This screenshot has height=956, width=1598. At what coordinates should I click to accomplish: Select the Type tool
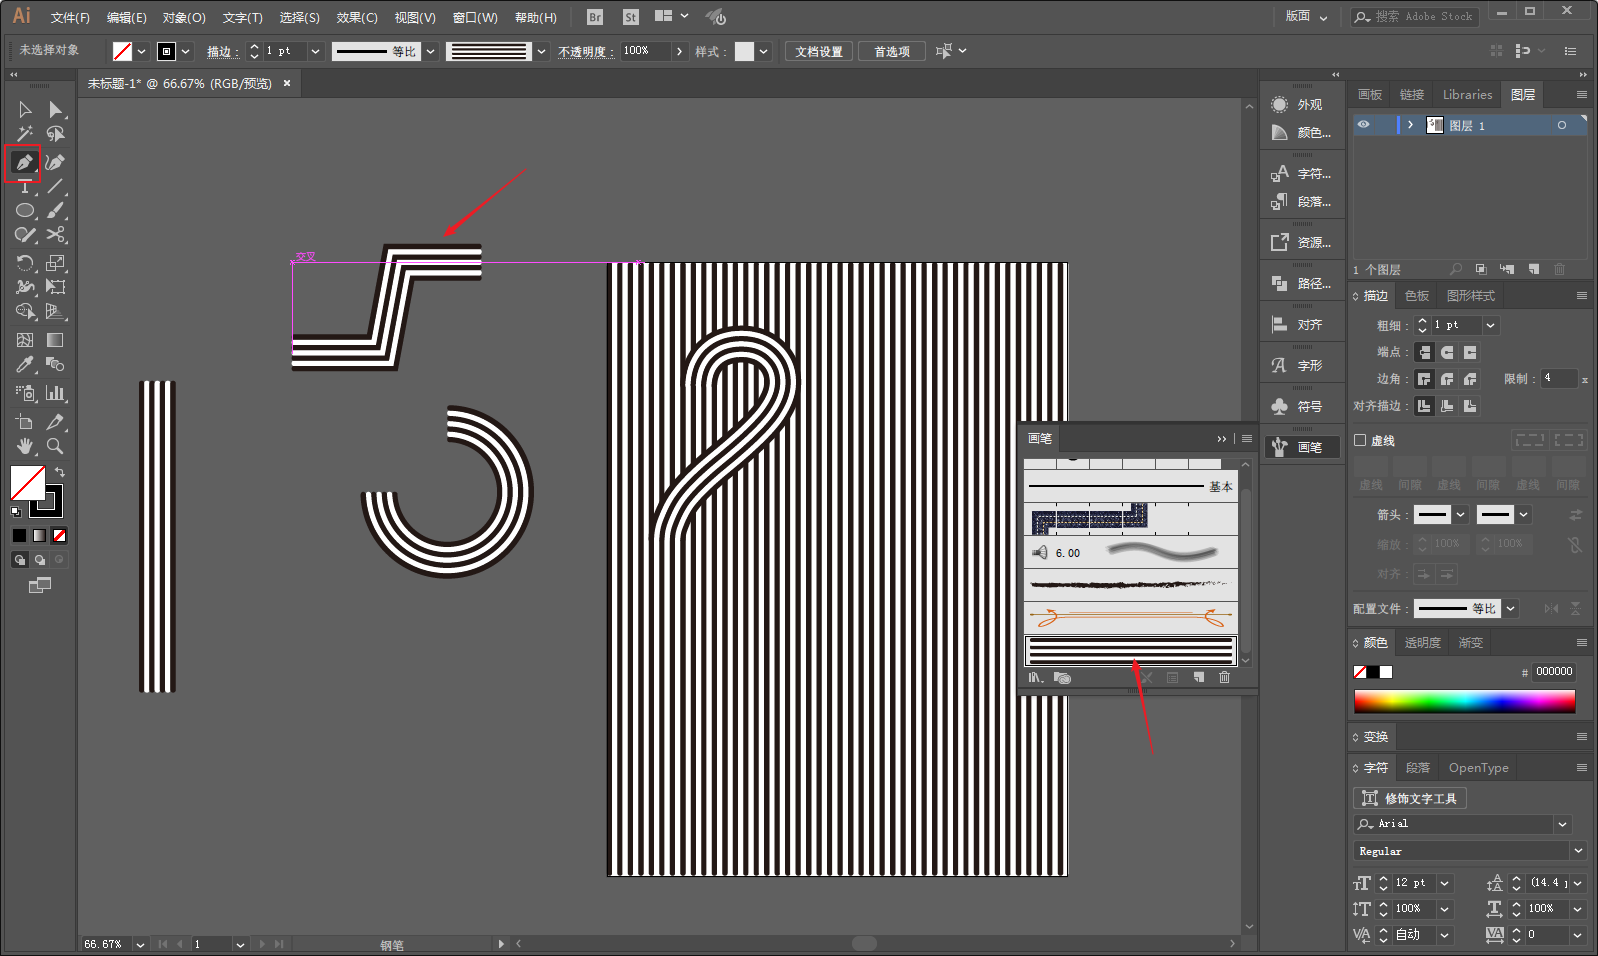pos(25,187)
